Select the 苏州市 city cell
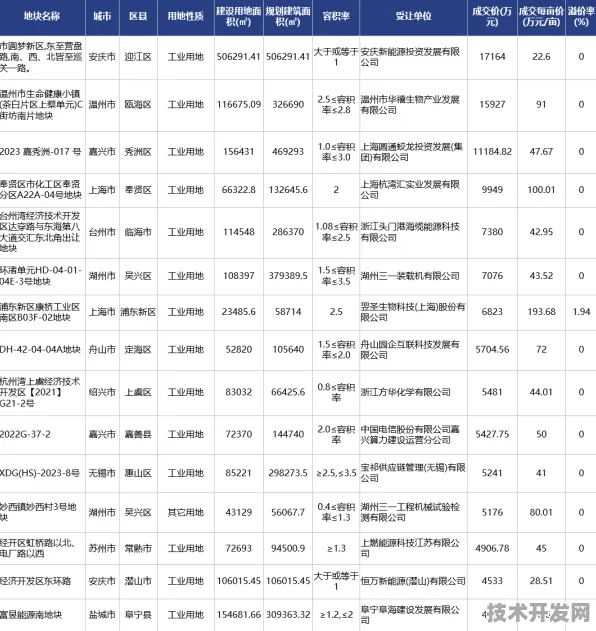This screenshot has width=596, height=631. 102,549
